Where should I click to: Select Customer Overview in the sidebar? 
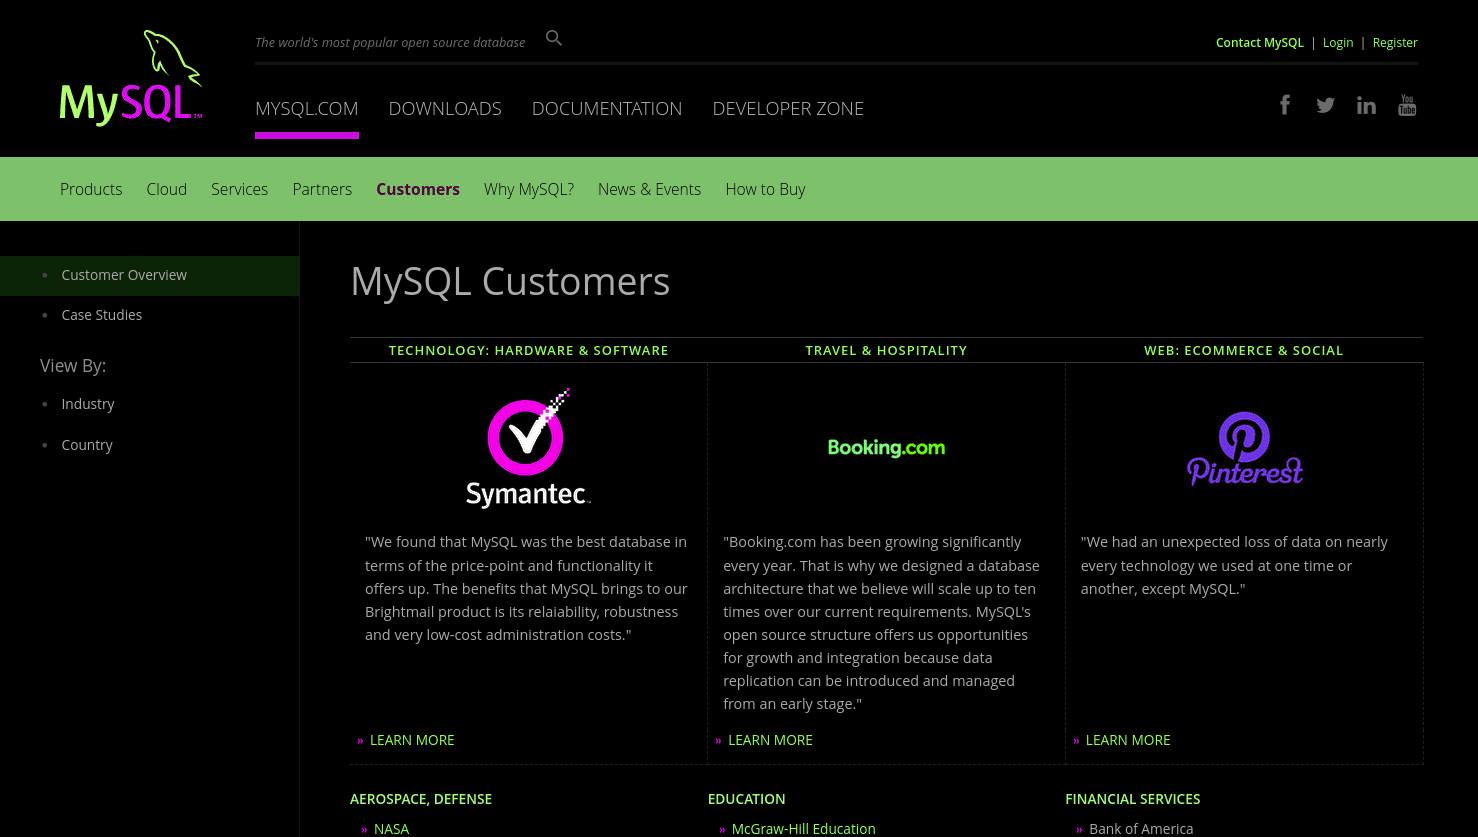tap(124, 275)
